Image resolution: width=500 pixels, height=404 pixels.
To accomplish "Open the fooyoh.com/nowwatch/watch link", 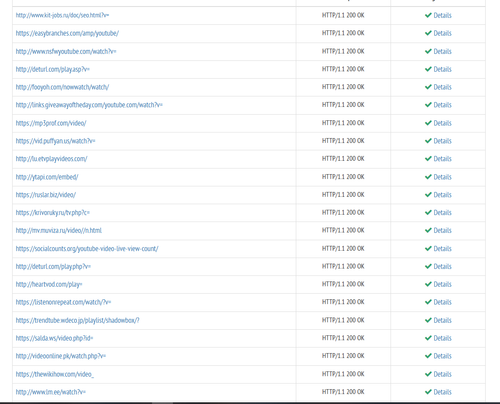I will point(62,87).
